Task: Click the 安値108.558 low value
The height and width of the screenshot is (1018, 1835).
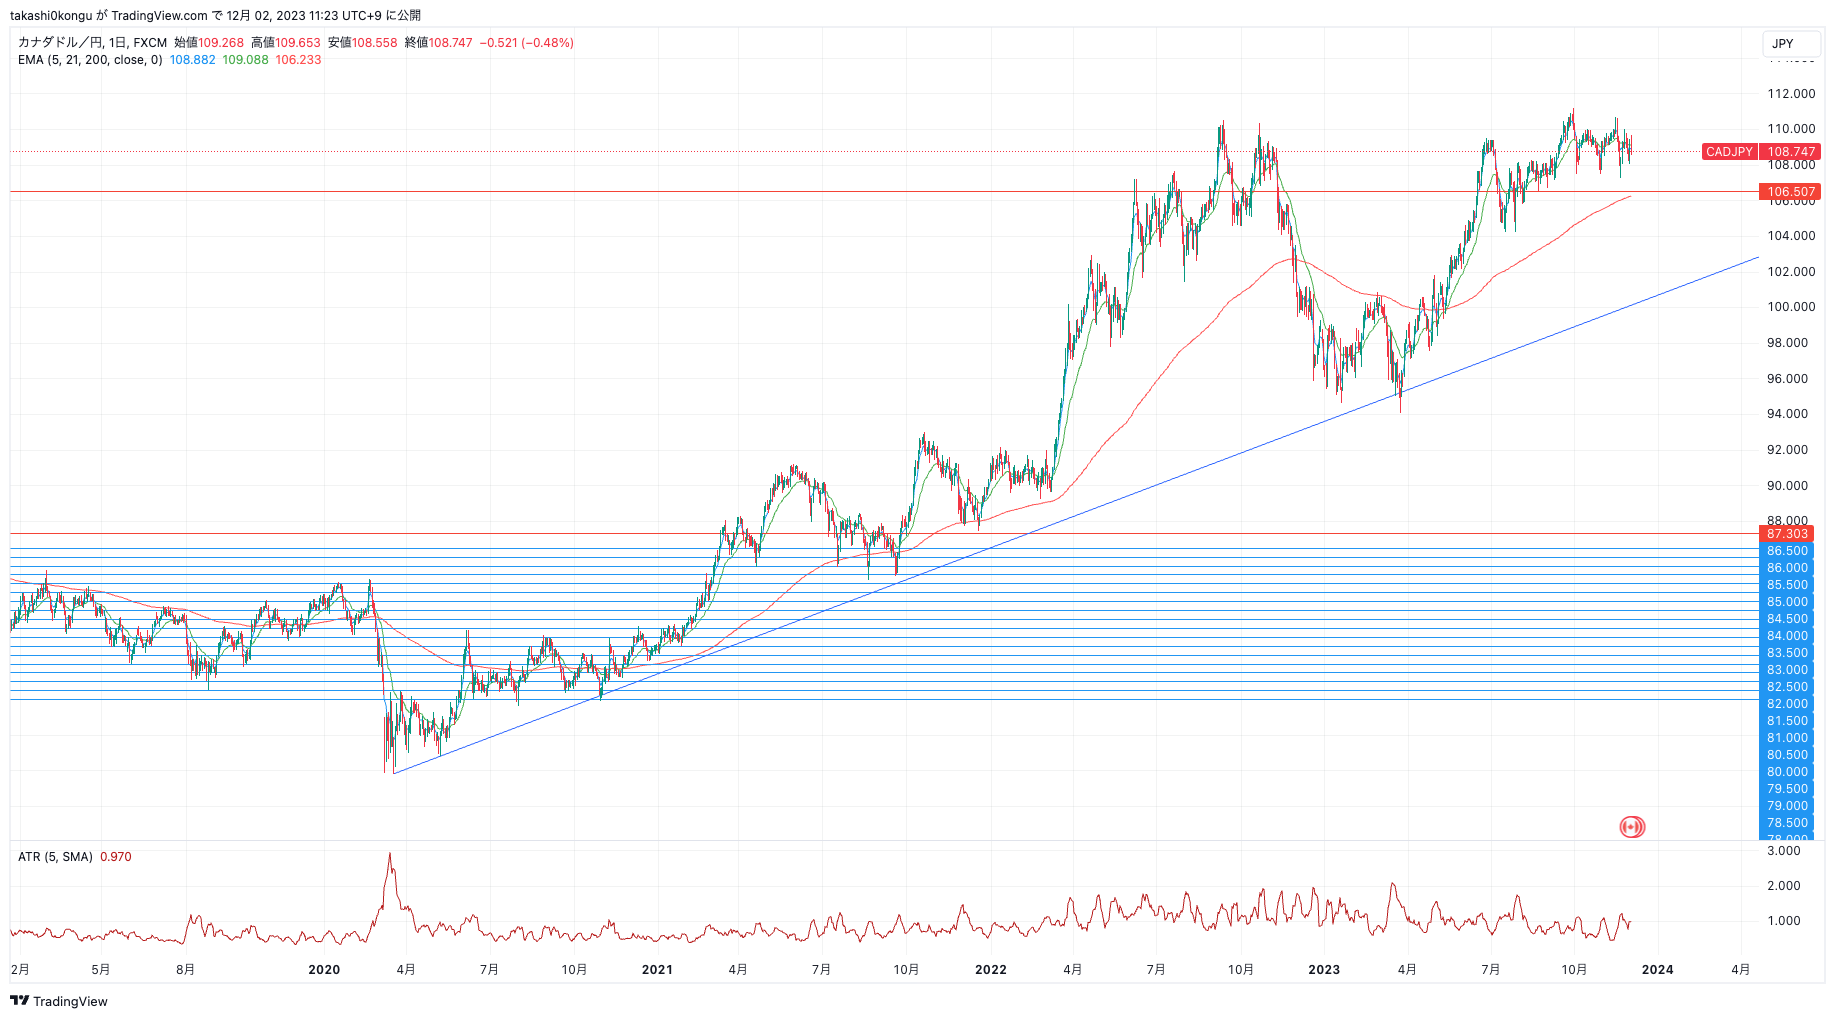Action: coord(363,43)
